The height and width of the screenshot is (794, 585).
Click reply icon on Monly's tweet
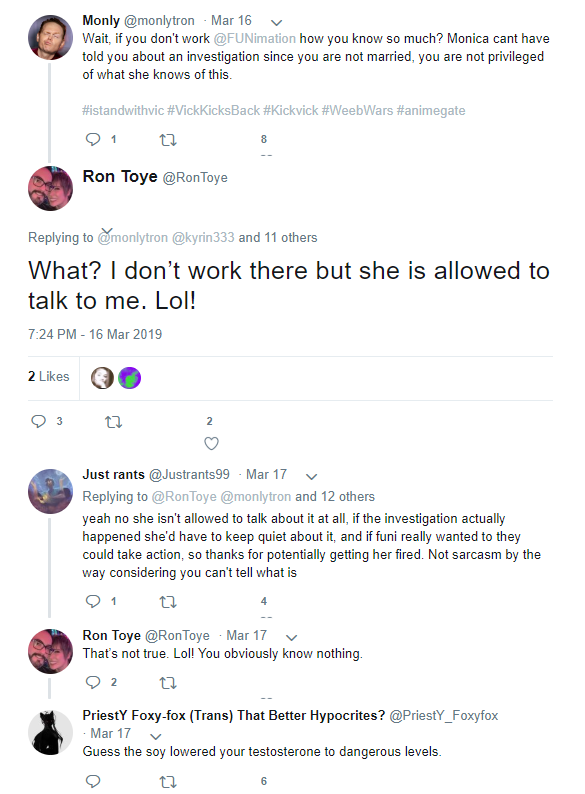93,139
